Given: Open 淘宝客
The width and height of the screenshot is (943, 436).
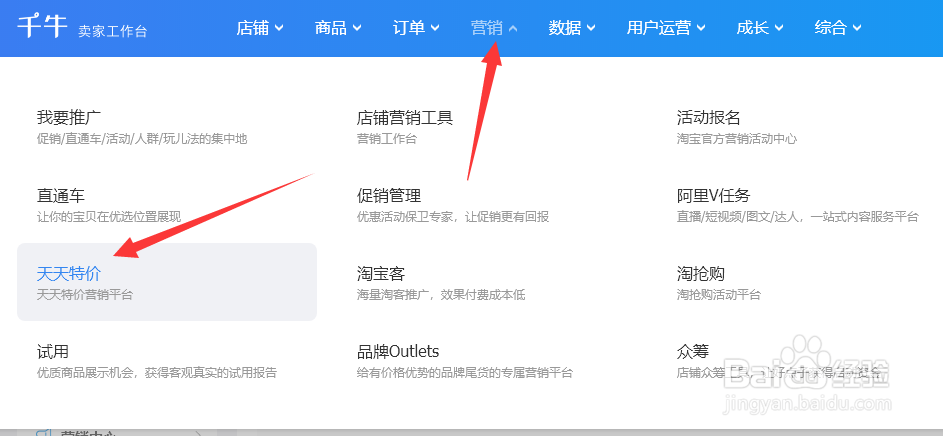Looking at the screenshot, I should click(x=381, y=274).
